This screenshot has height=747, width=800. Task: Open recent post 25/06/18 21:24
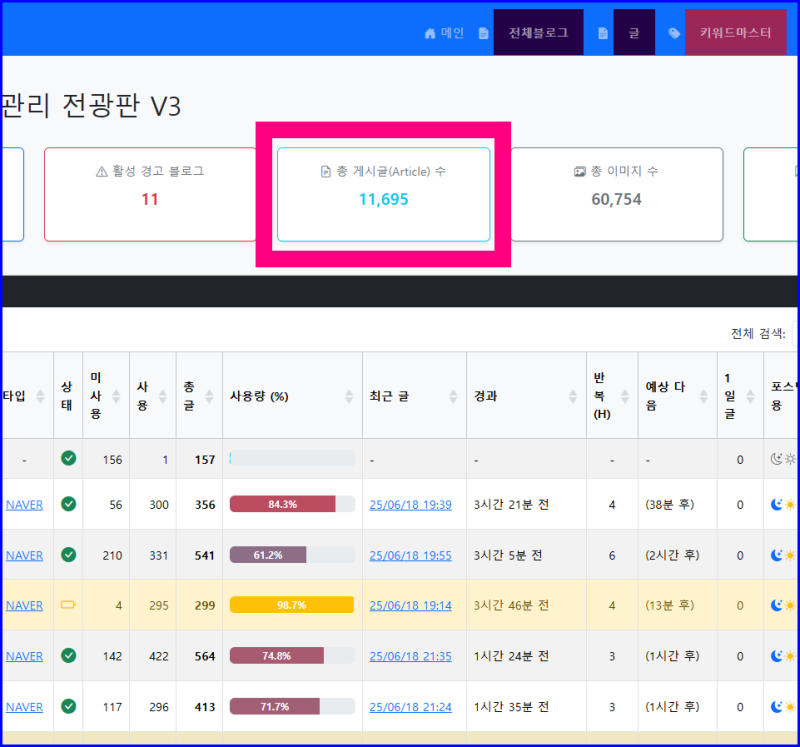pyautogui.click(x=410, y=707)
